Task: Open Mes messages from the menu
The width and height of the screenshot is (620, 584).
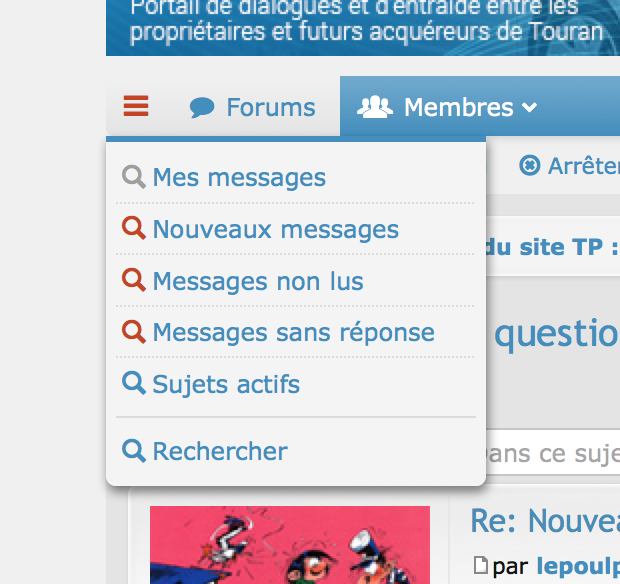Action: click(x=239, y=178)
